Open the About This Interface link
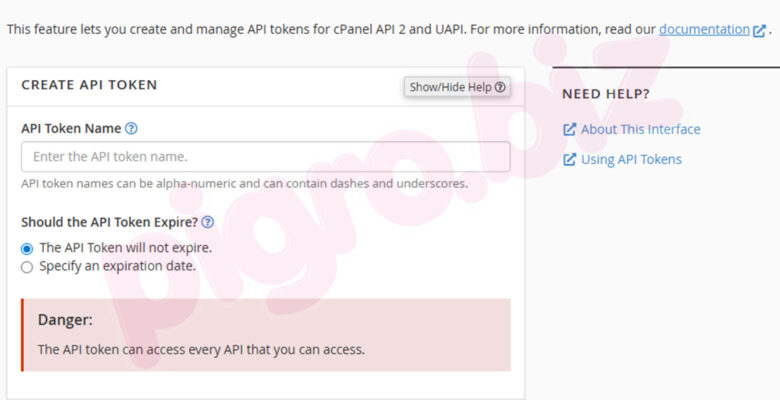Screen dimensions: 780x400 (640, 129)
